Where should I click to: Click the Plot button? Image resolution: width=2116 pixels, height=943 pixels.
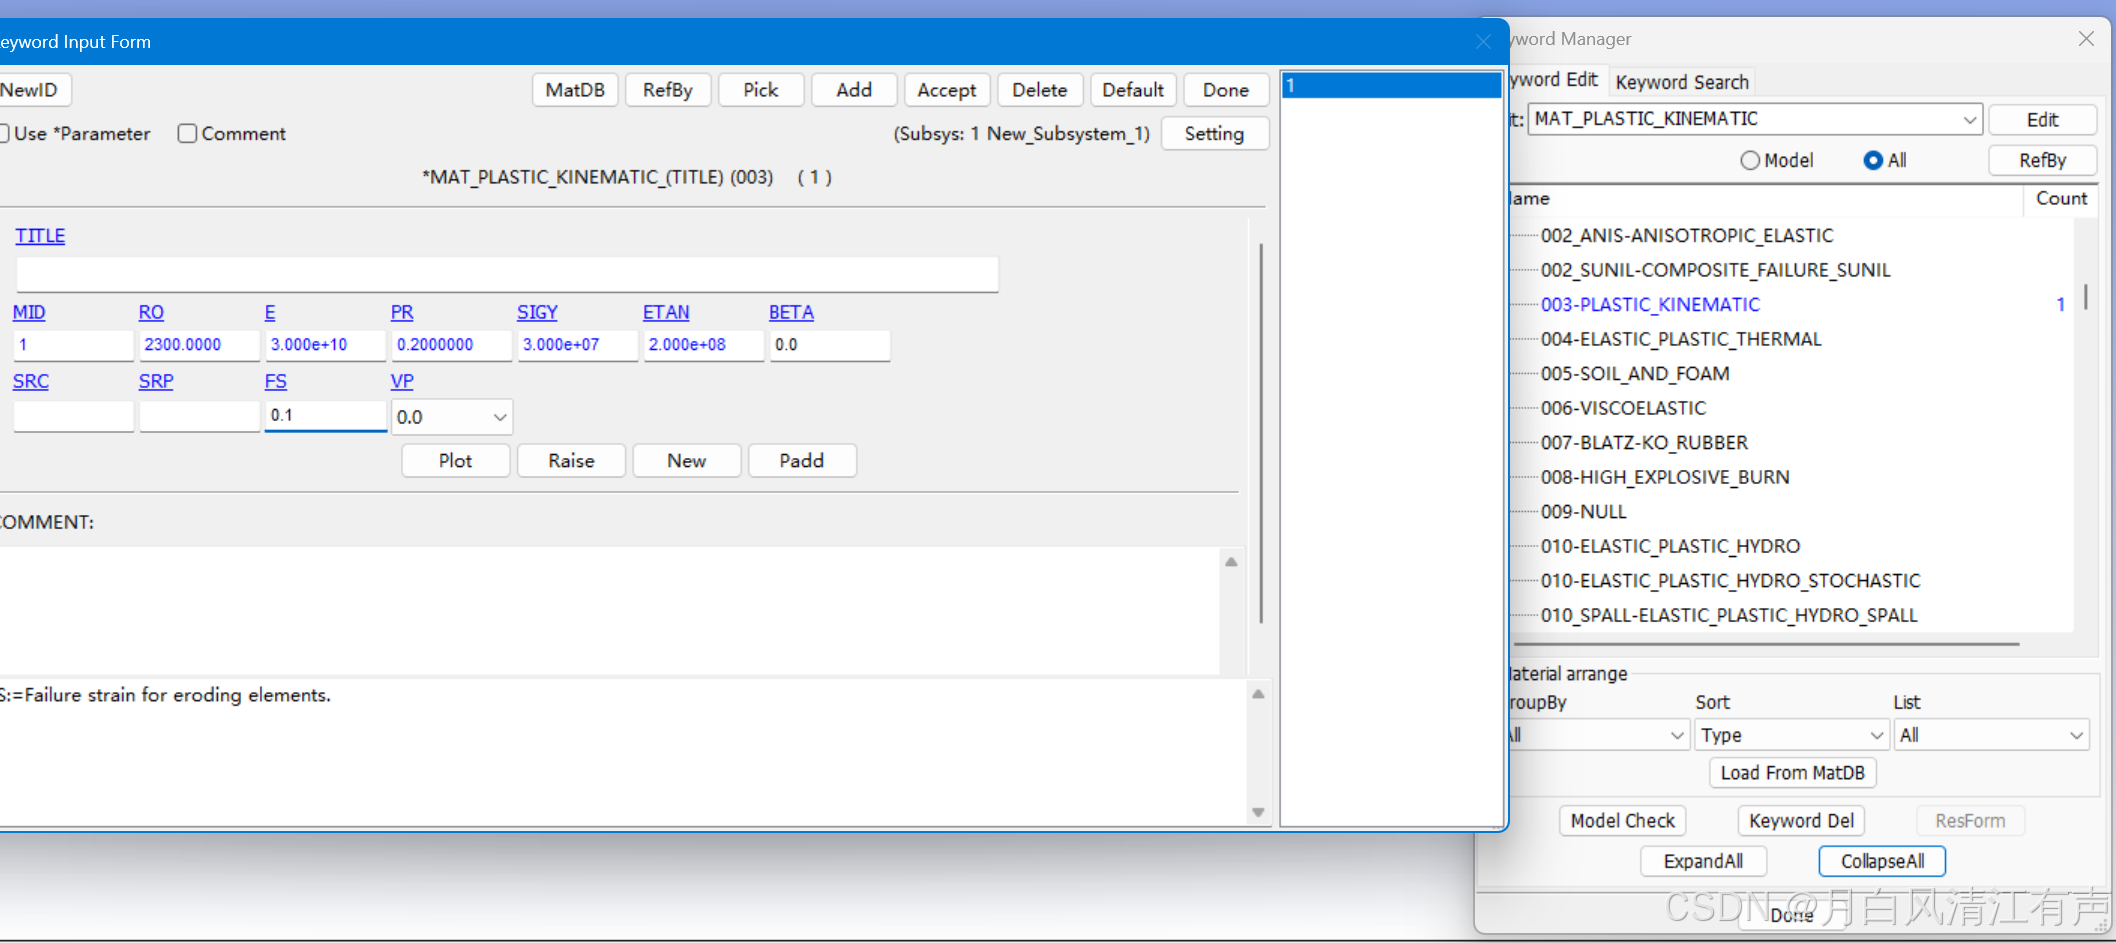455,461
